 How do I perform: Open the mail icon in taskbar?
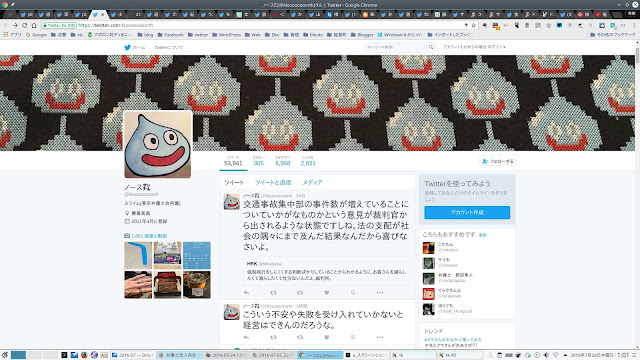point(74,355)
